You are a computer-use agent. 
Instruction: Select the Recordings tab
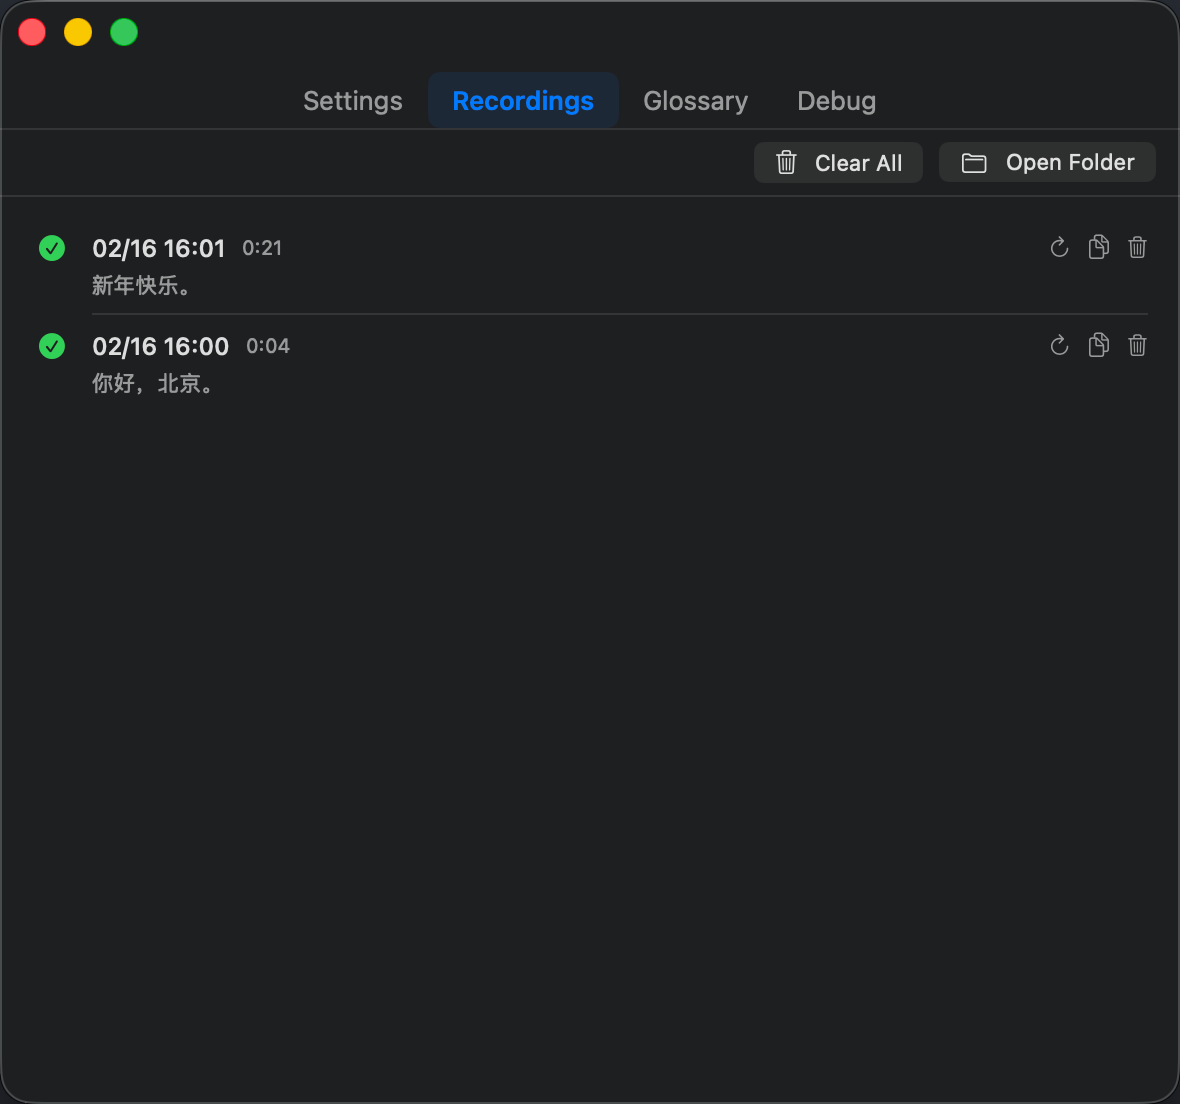pos(522,101)
